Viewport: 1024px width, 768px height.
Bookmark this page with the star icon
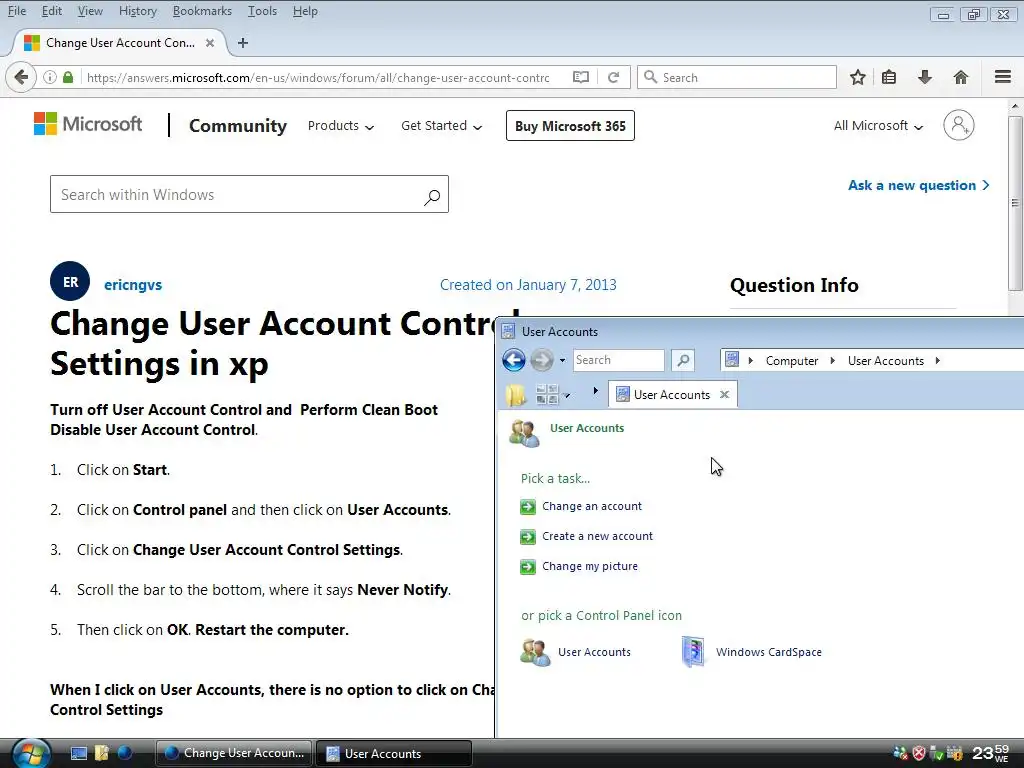(x=857, y=77)
